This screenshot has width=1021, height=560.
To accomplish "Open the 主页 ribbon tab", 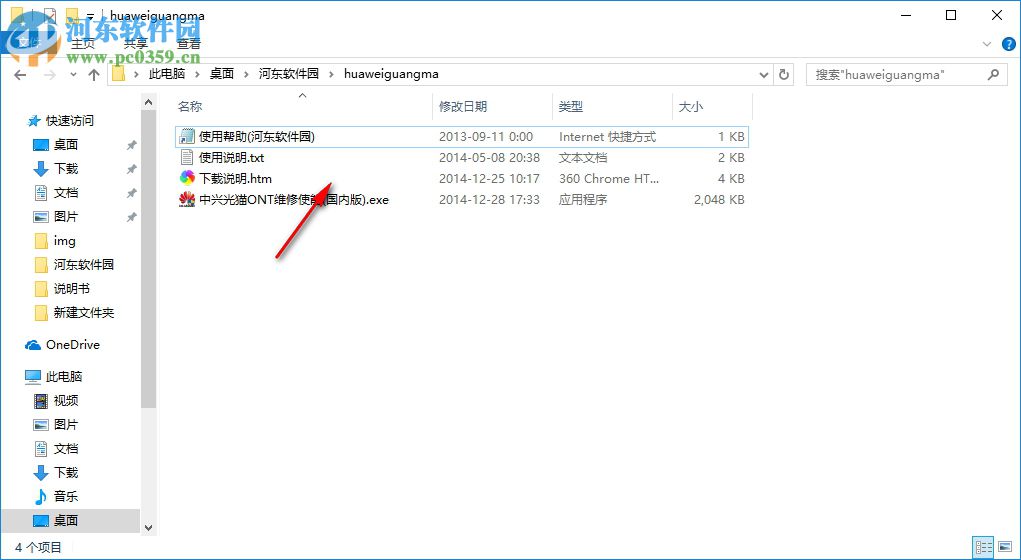I will click(x=83, y=44).
